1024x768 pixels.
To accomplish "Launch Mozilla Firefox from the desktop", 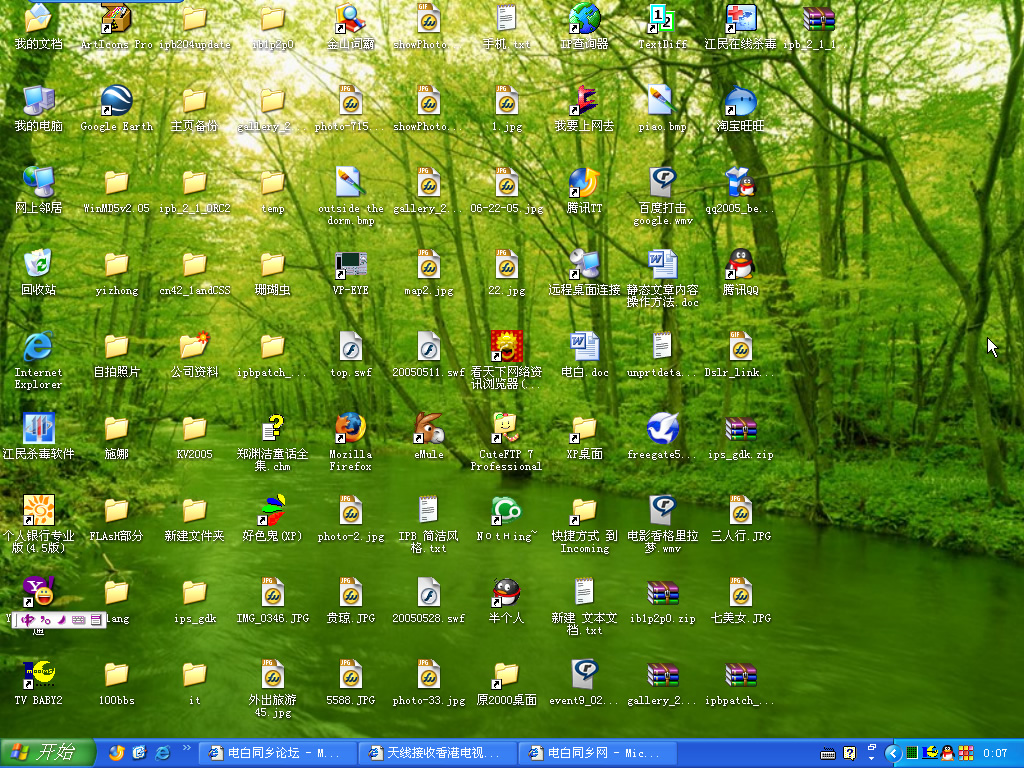I will (x=350, y=428).
